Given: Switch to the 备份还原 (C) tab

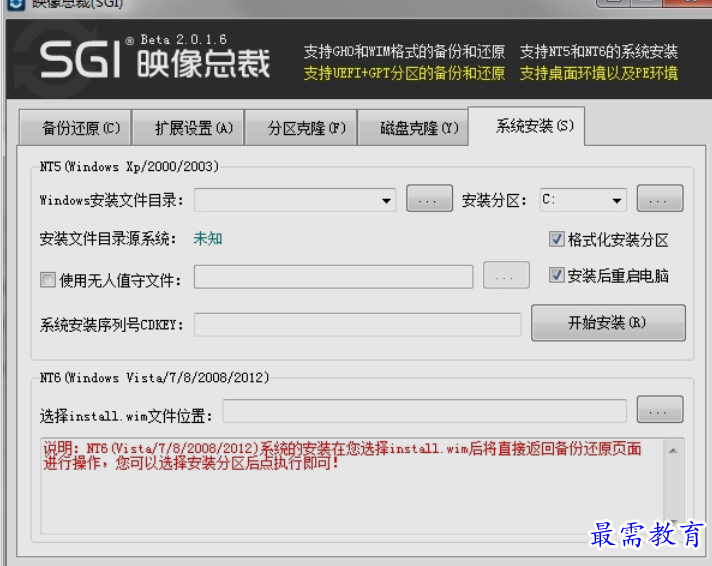Looking at the screenshot, I should pyautogui.click(x=75, y=128).
